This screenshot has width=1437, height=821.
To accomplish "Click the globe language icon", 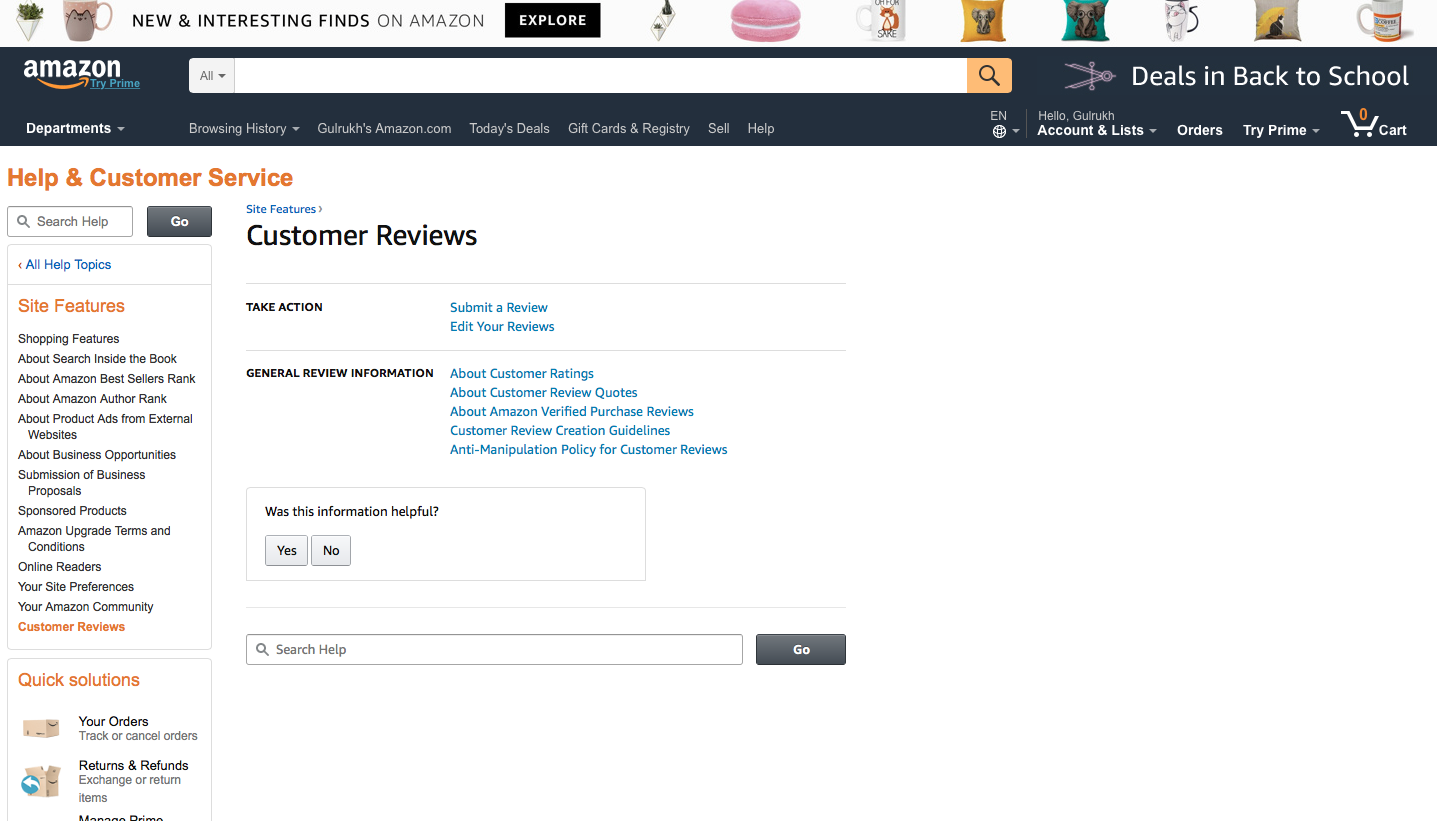I will pyautogui.click(x=999, y=132).
